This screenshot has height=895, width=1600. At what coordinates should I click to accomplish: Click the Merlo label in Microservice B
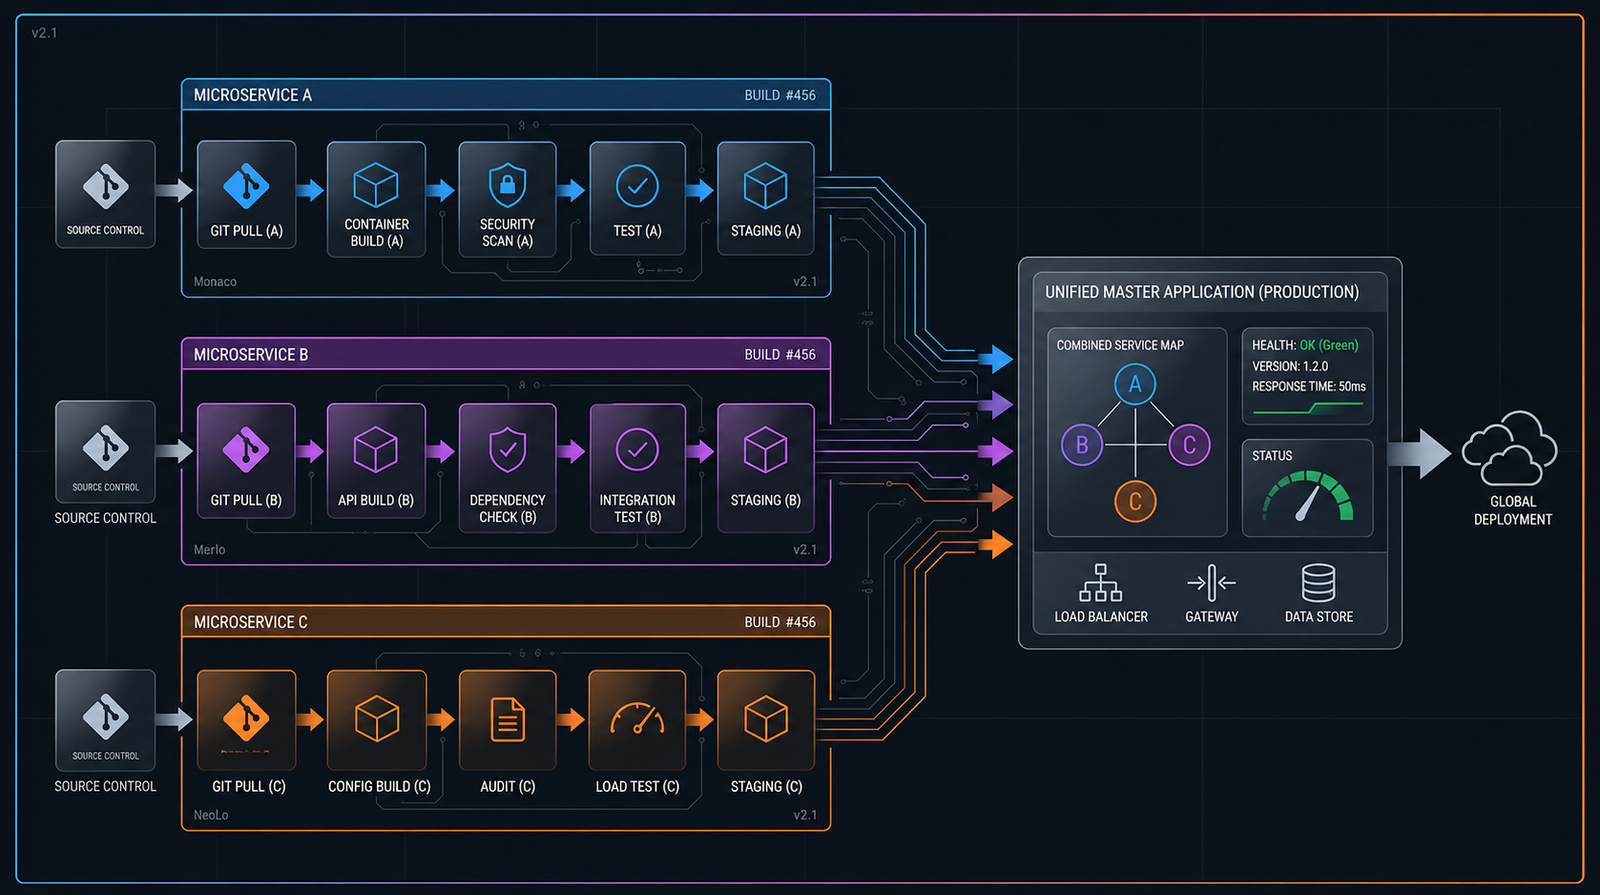pos(209,550)
